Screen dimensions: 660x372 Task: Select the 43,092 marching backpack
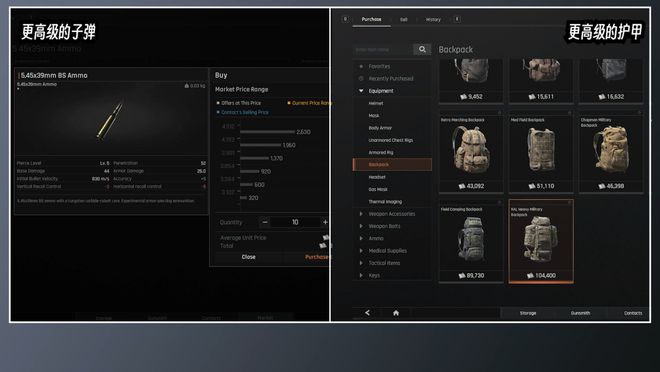[x=471, y=152]
